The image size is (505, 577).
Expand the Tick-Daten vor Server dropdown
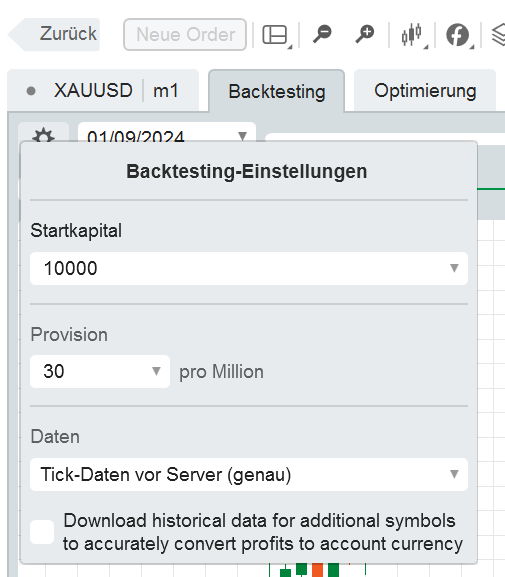coord(454,474)
